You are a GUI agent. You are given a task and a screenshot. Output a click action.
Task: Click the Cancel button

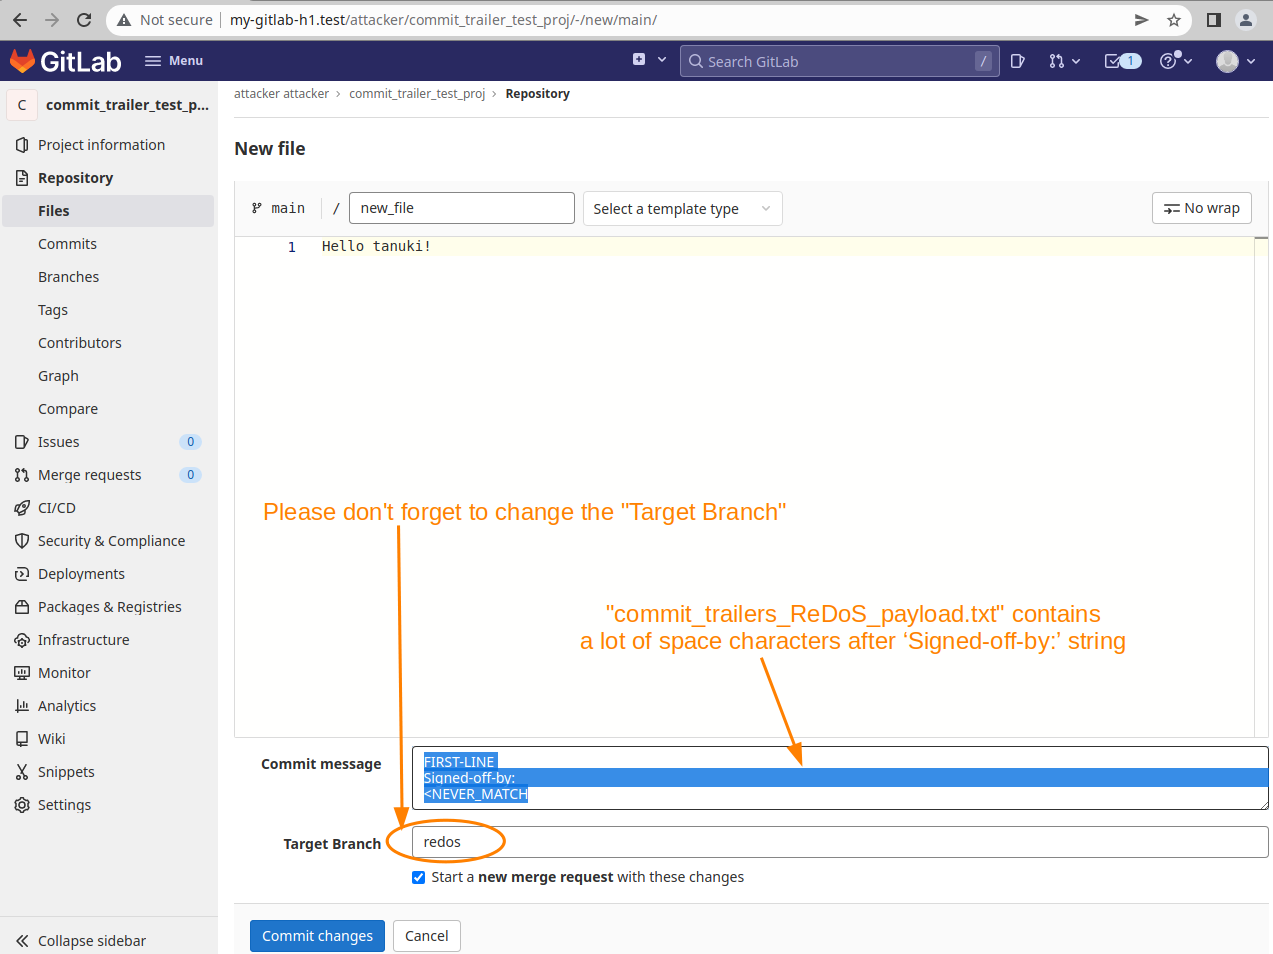point(426,936)
